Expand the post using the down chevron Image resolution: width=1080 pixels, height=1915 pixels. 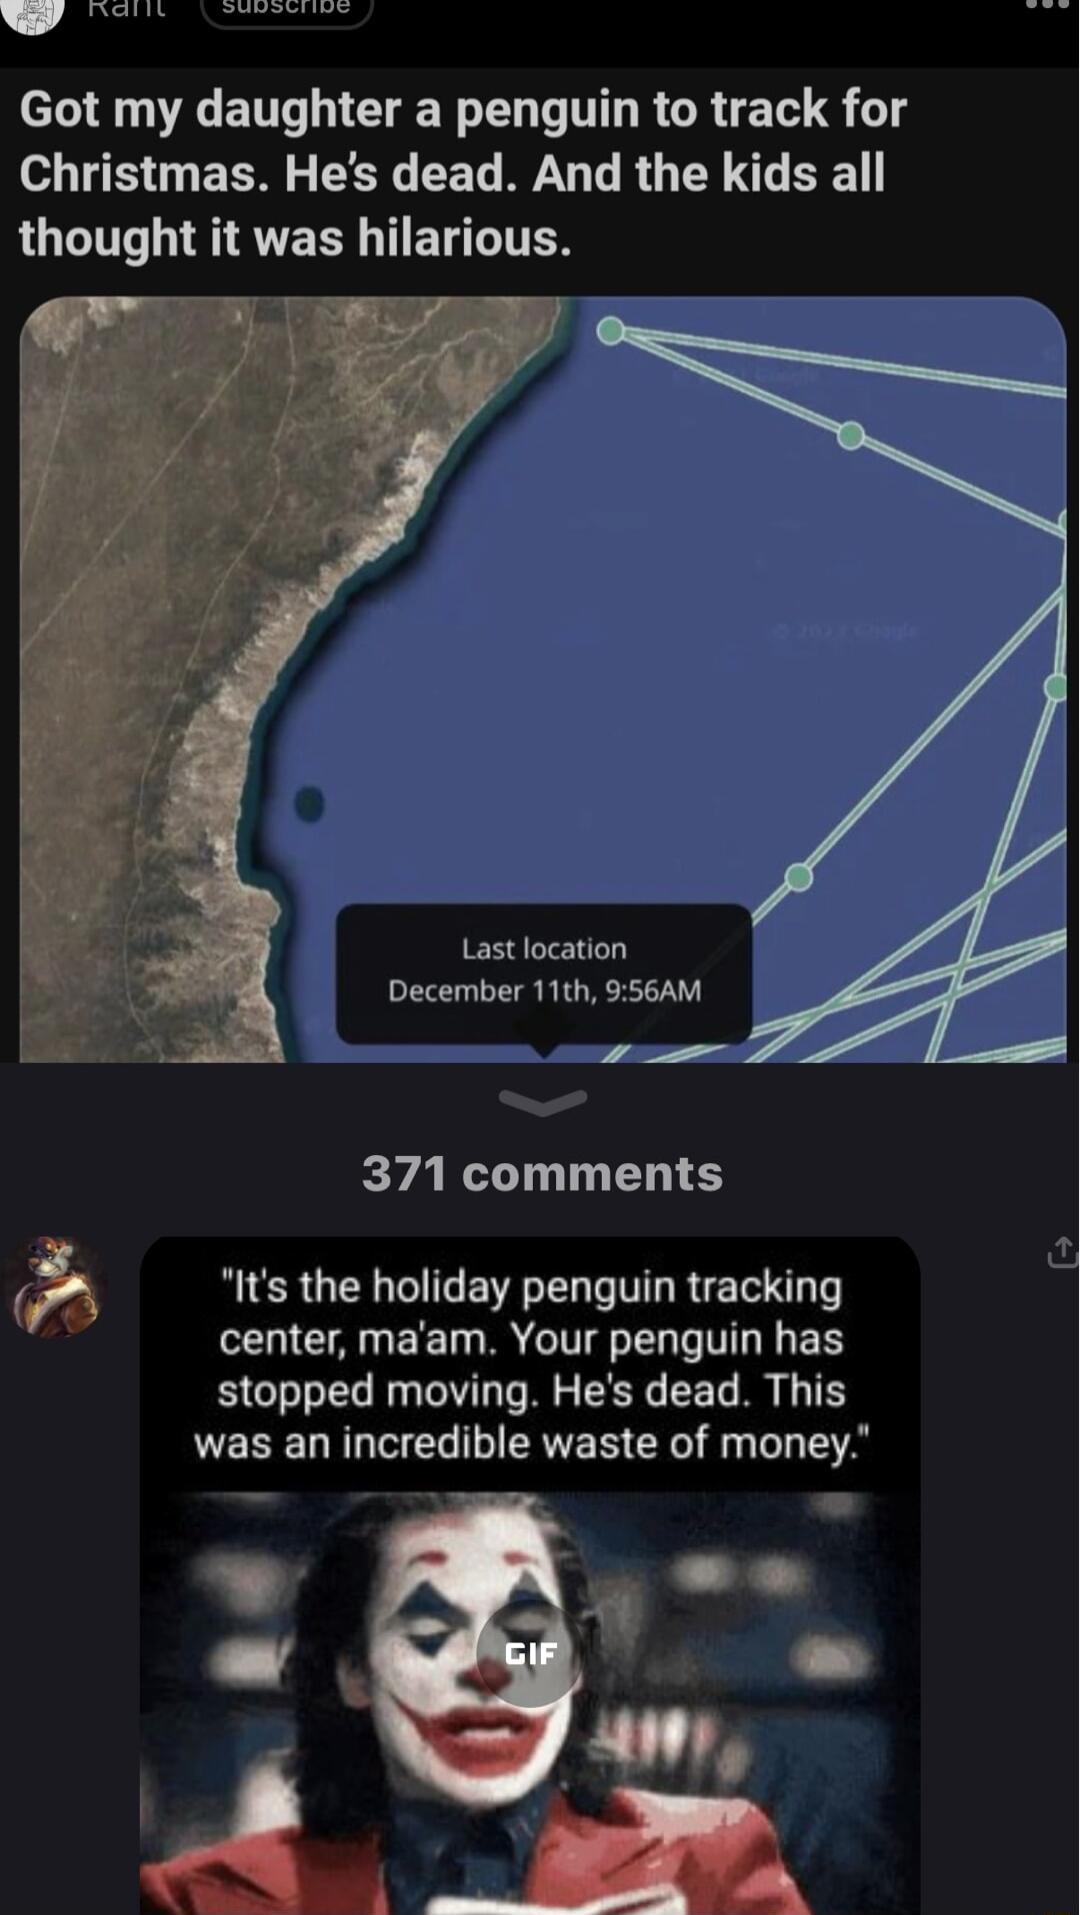click(x=542, y=1102)
